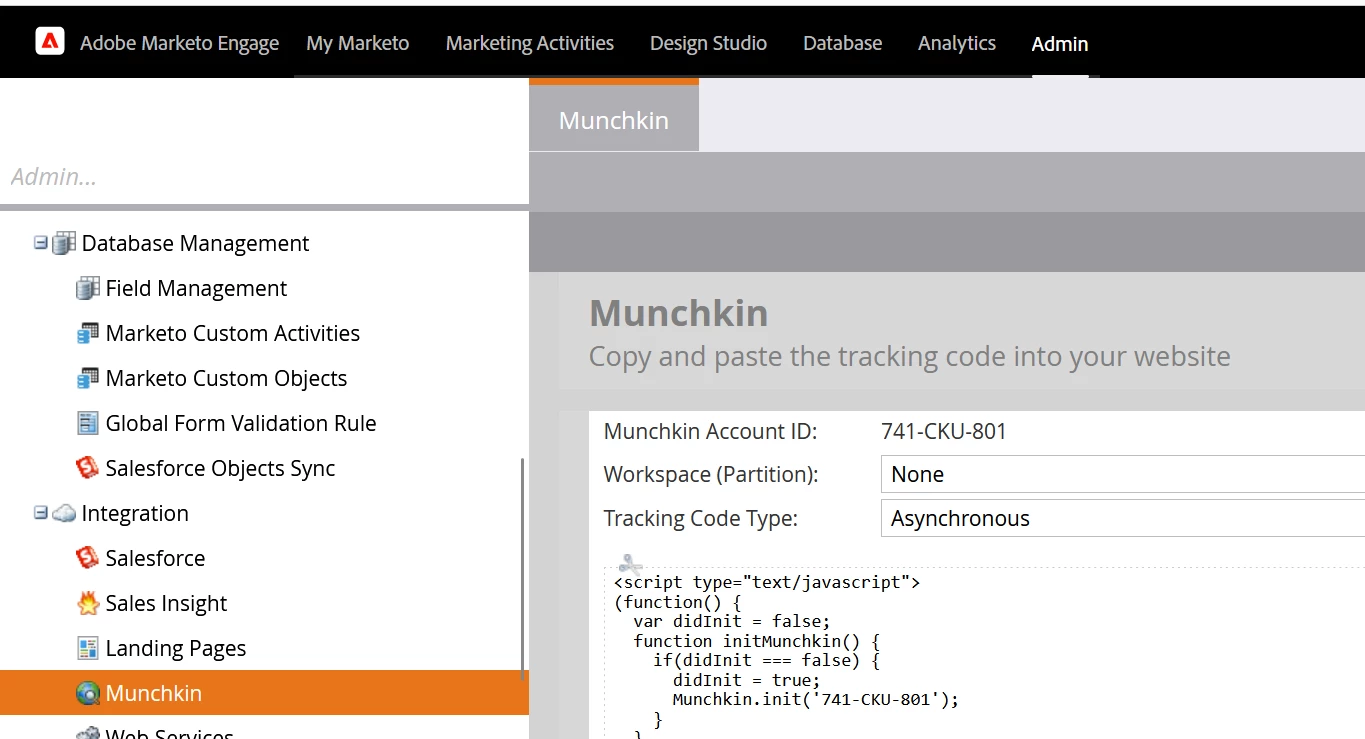Click the Munchkin globe icon

click(x=88, y=693)
